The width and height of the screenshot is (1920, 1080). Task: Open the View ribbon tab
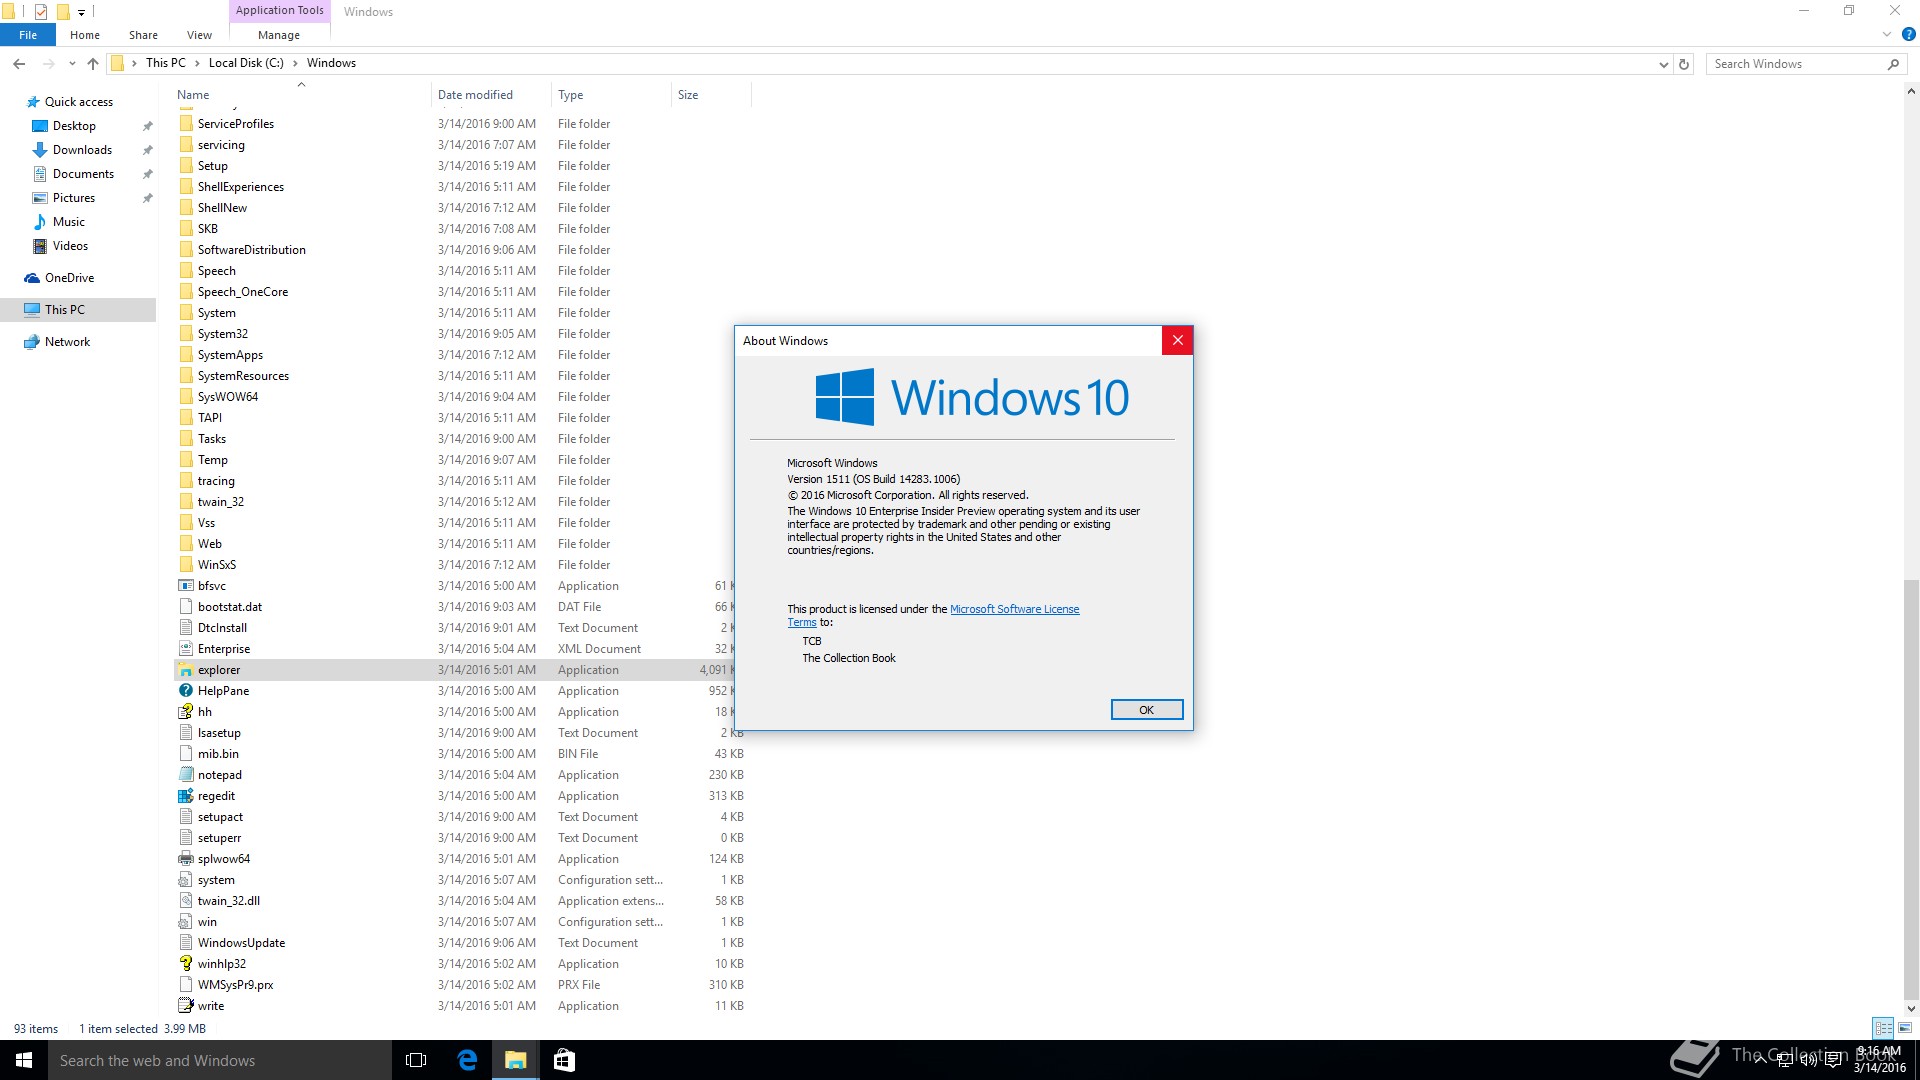click(x=199, y=35)
